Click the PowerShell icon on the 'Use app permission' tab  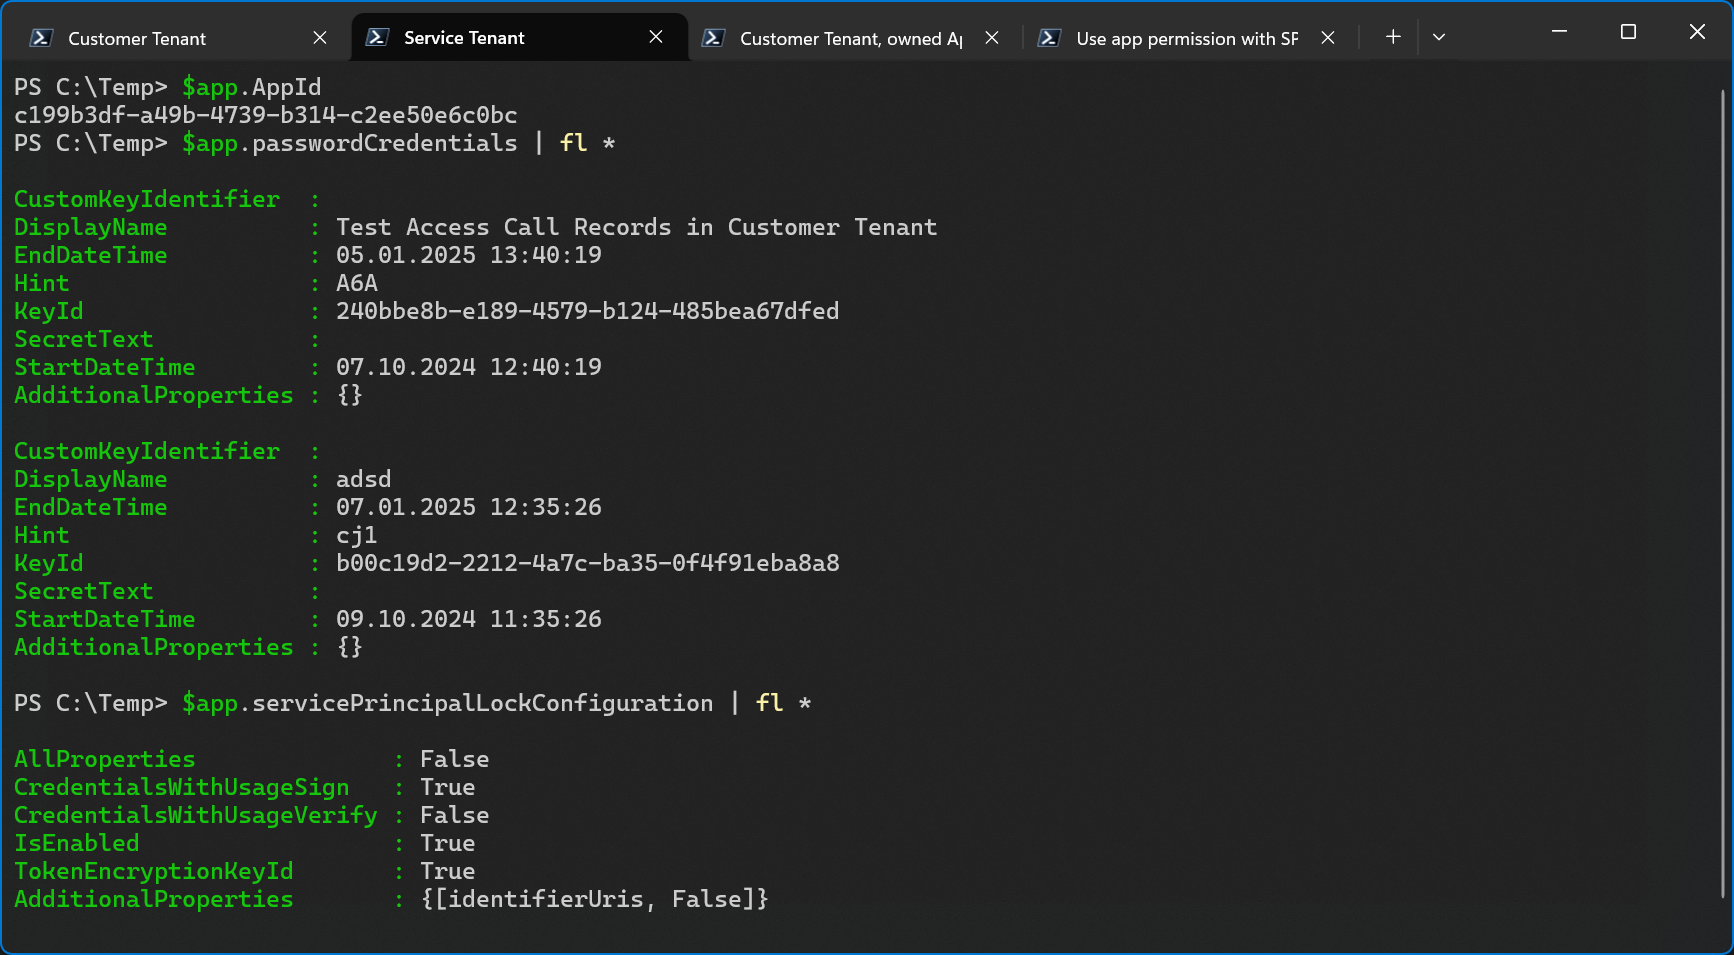(1050, 38)
